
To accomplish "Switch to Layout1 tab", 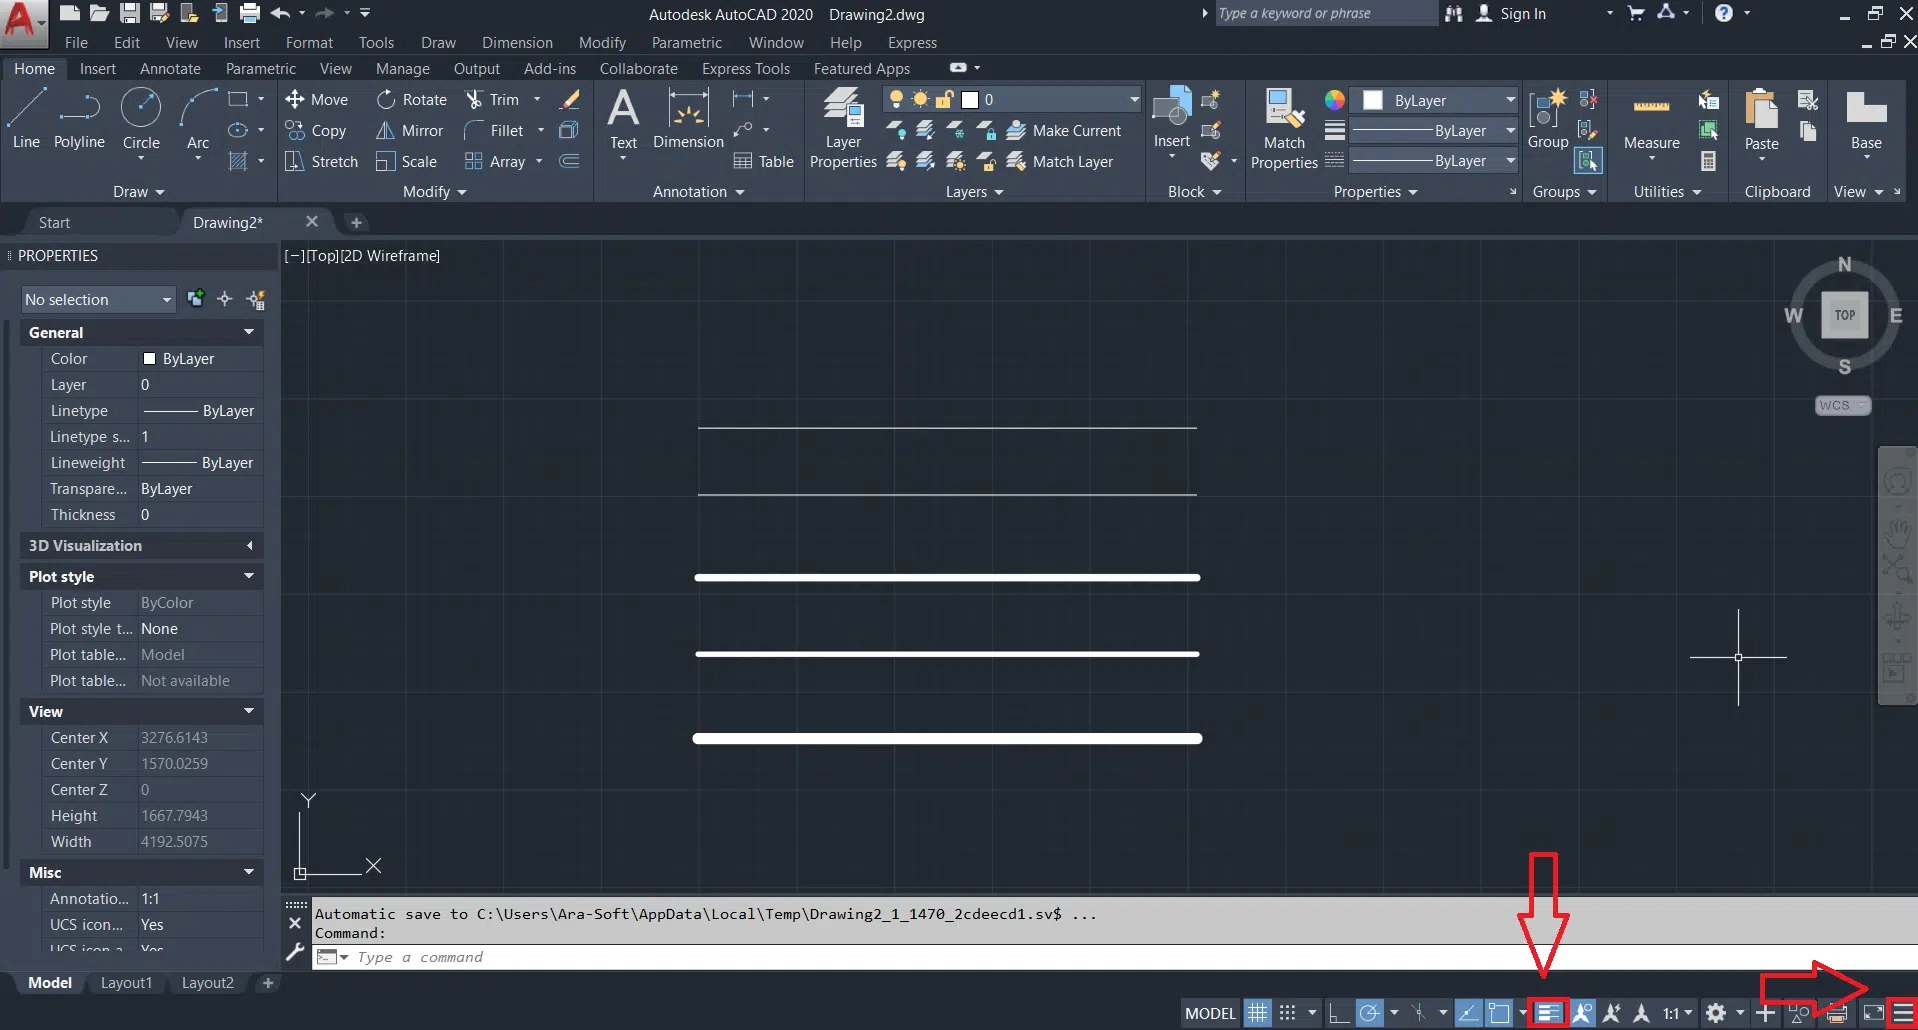I will tap(126, 983).
